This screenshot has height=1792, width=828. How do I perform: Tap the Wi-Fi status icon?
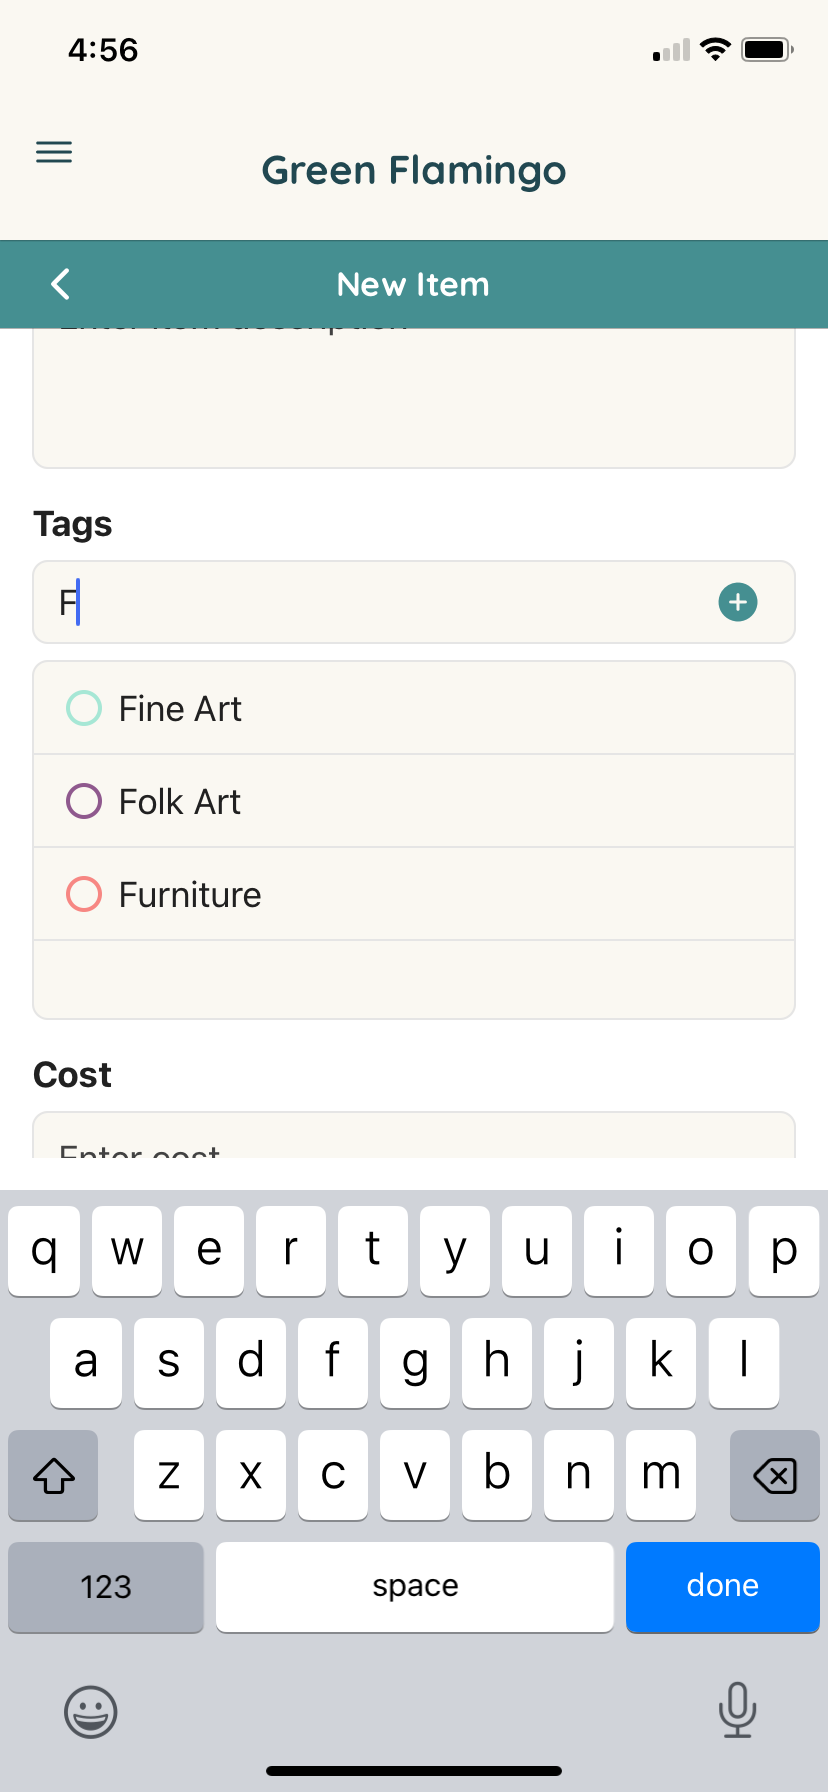tap(715, 49)
